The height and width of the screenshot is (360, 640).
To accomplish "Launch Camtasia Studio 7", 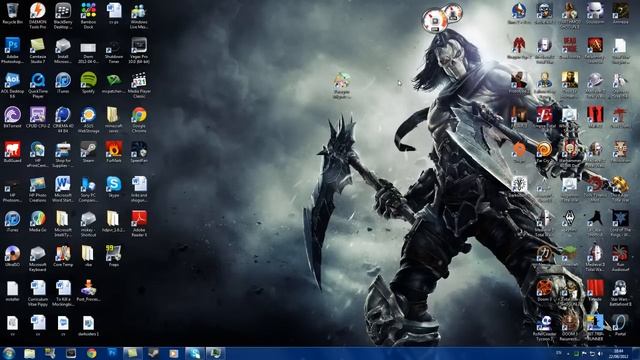I will point(38,51).
